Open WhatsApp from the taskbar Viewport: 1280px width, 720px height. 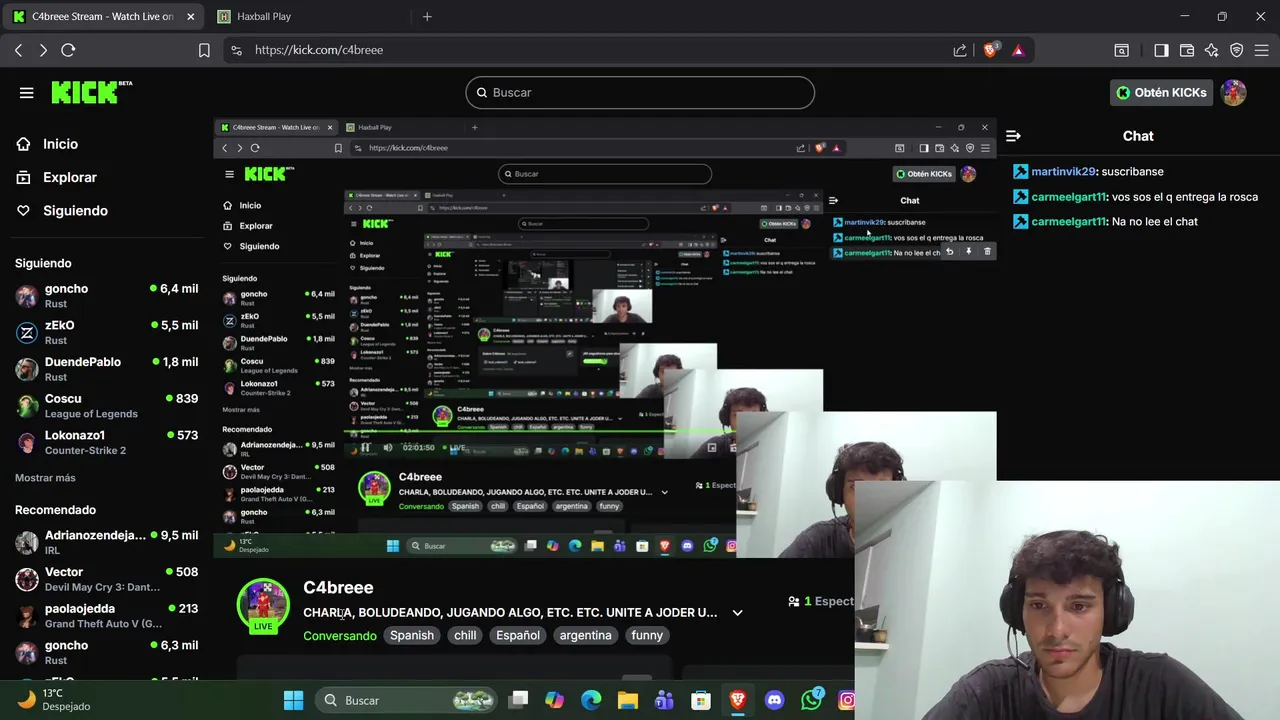[811, 700]
